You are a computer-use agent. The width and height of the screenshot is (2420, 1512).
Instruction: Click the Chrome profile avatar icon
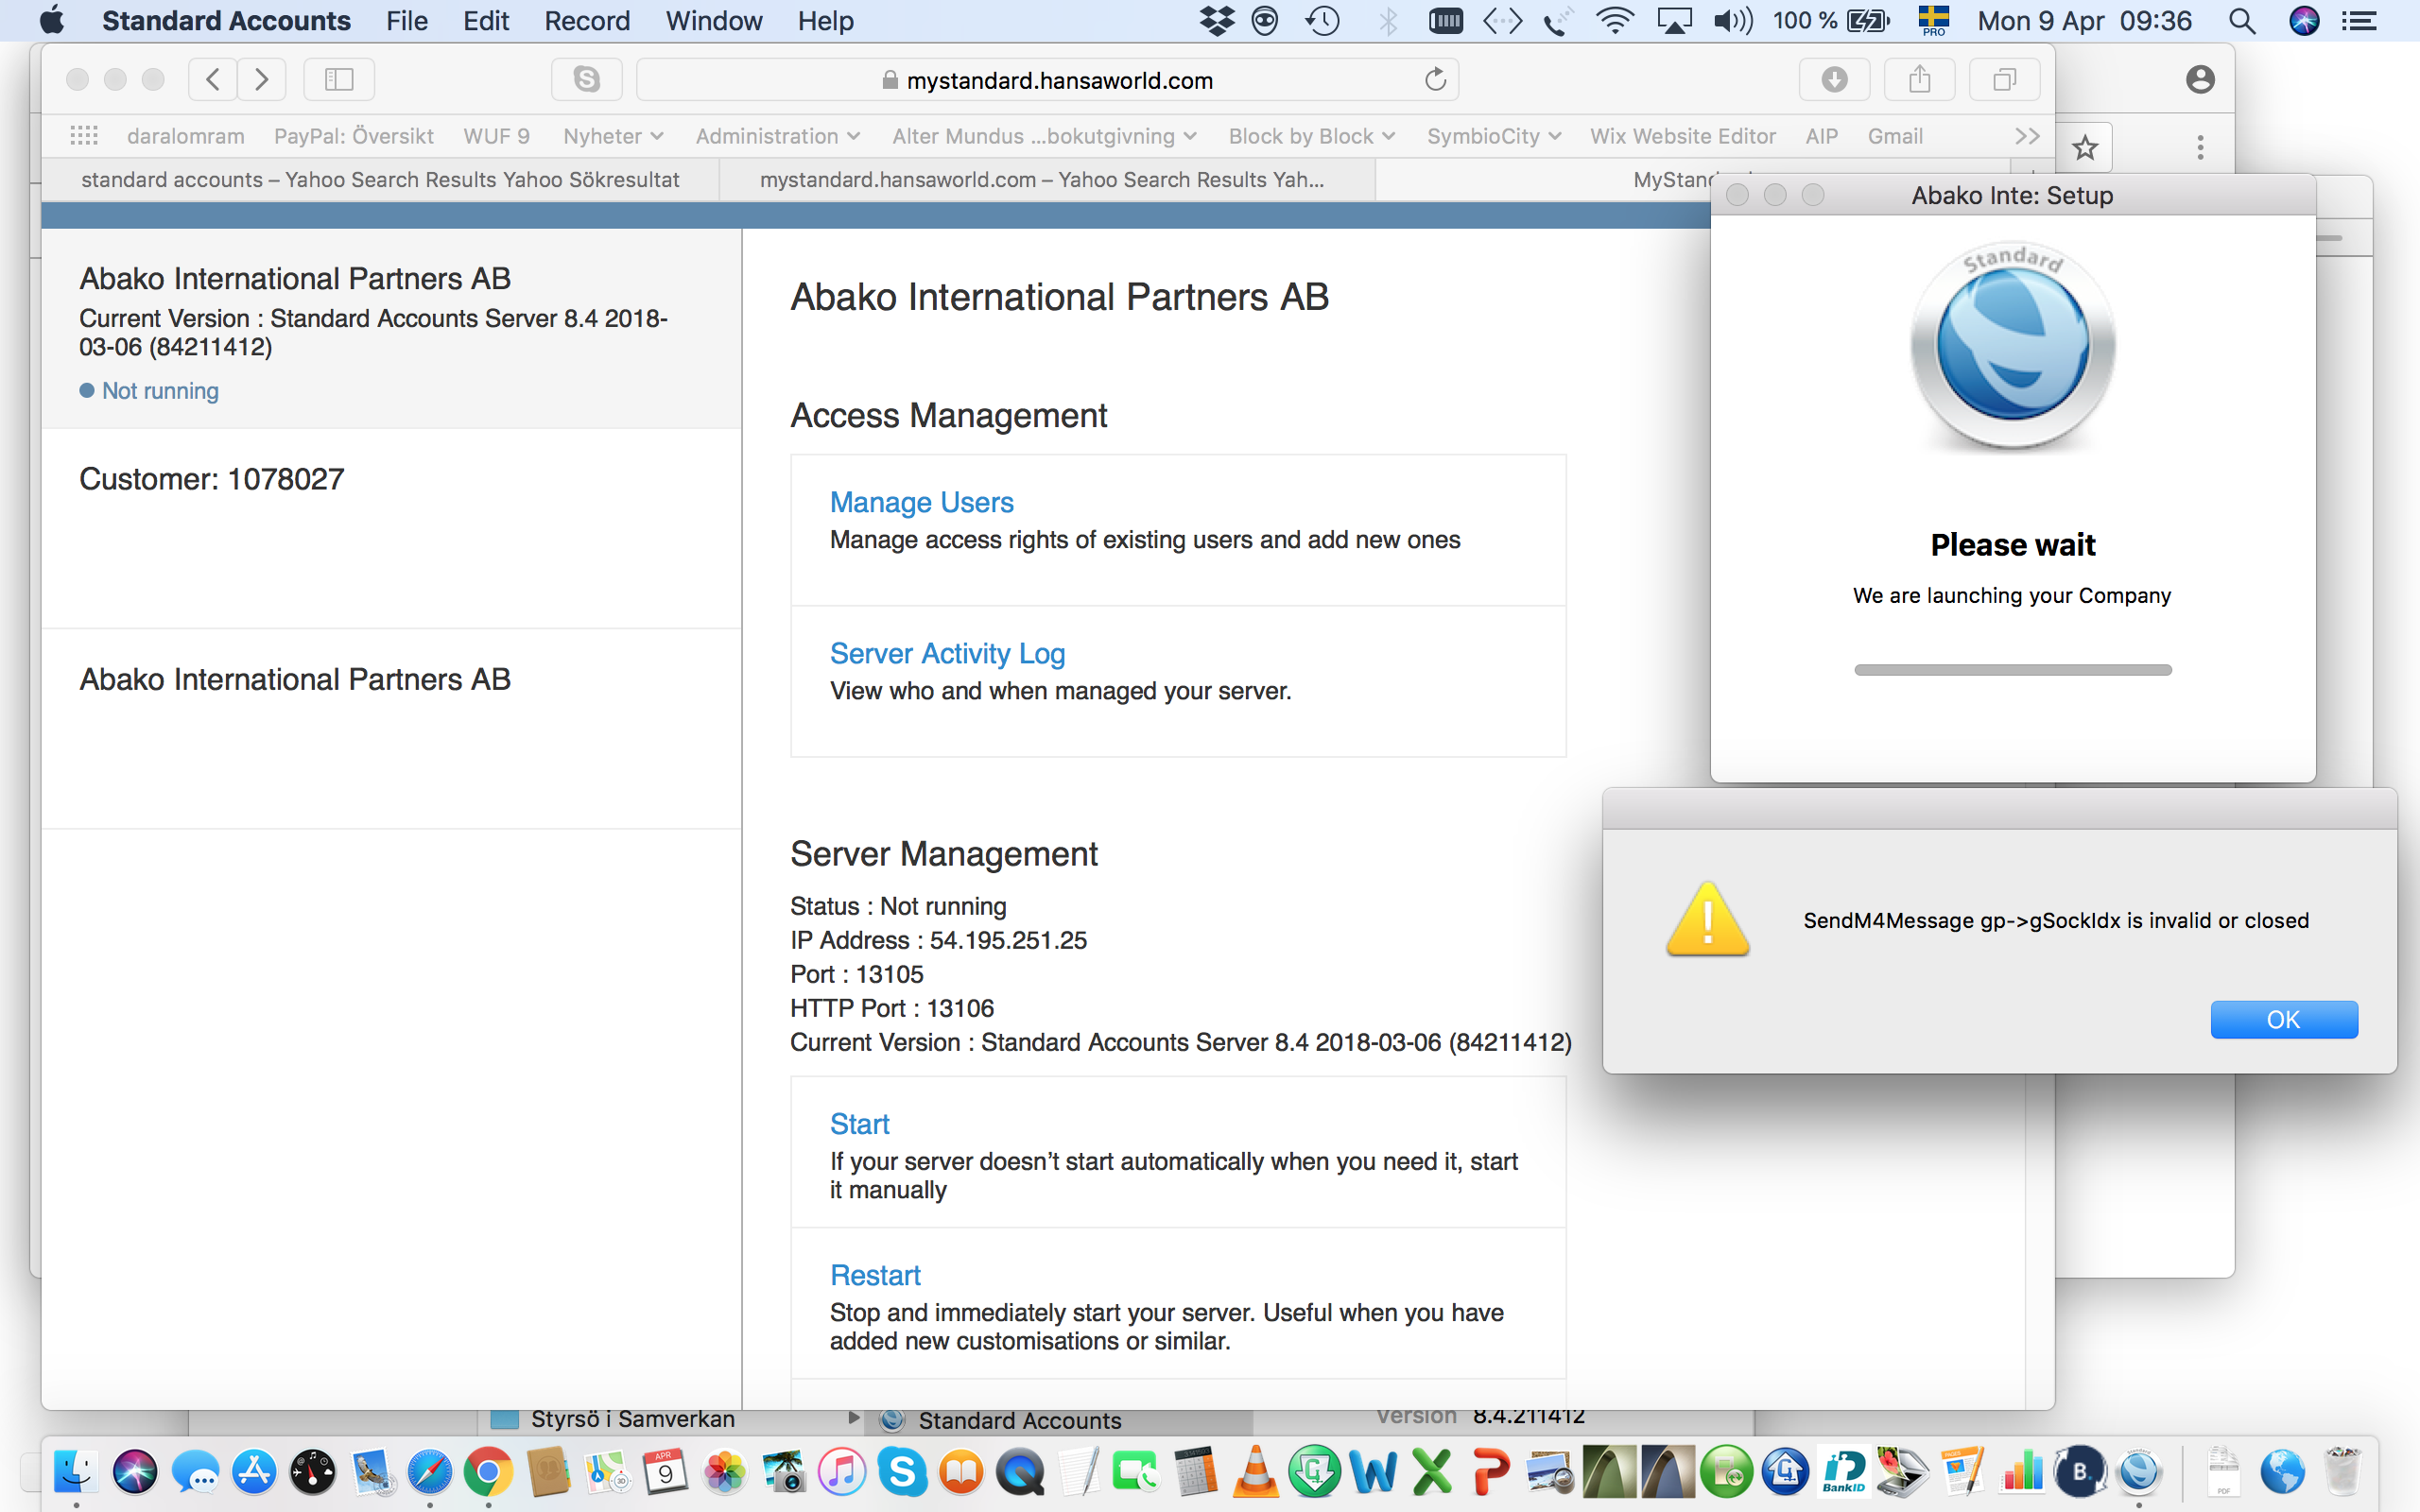[x=2200, y=79]
